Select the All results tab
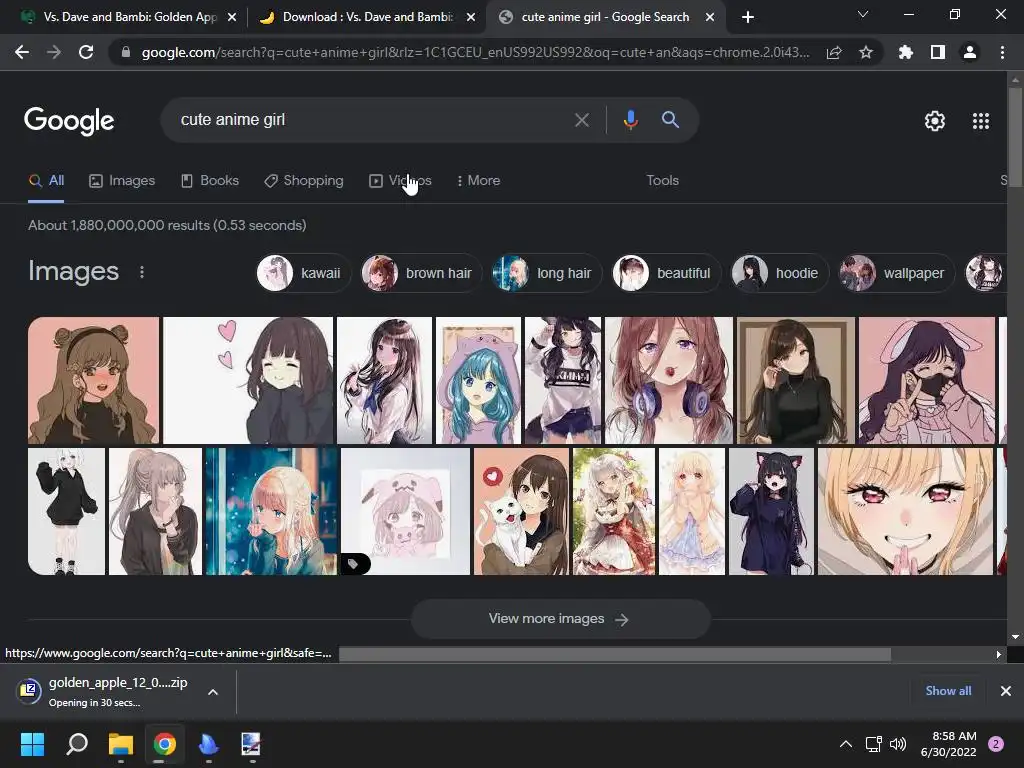Screen dimensions: 1024x768 (46, 180)
